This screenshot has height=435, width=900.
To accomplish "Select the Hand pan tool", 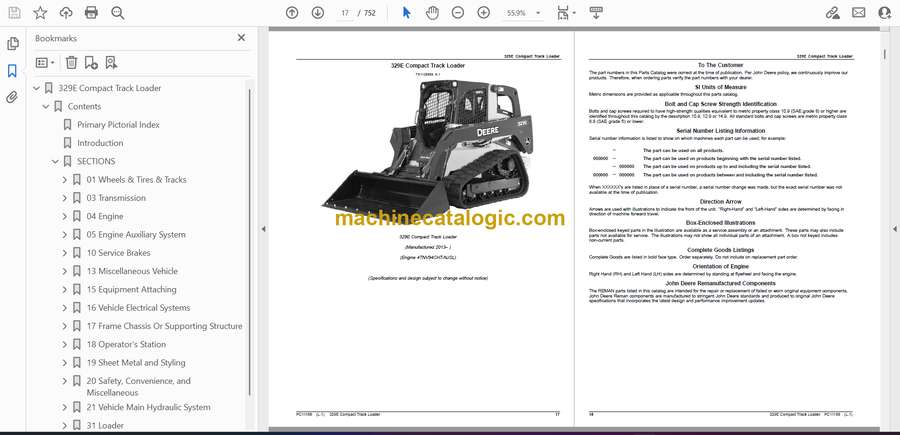I will tap(432, 13).
